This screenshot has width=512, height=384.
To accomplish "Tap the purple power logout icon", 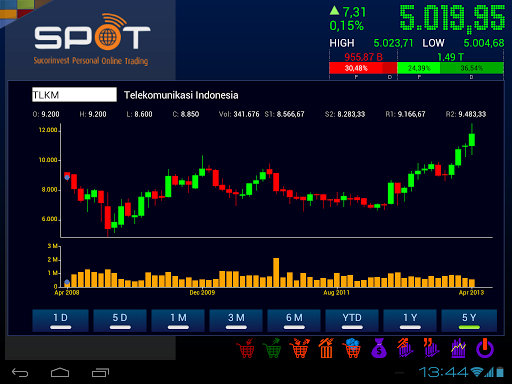I will [485, 348].
